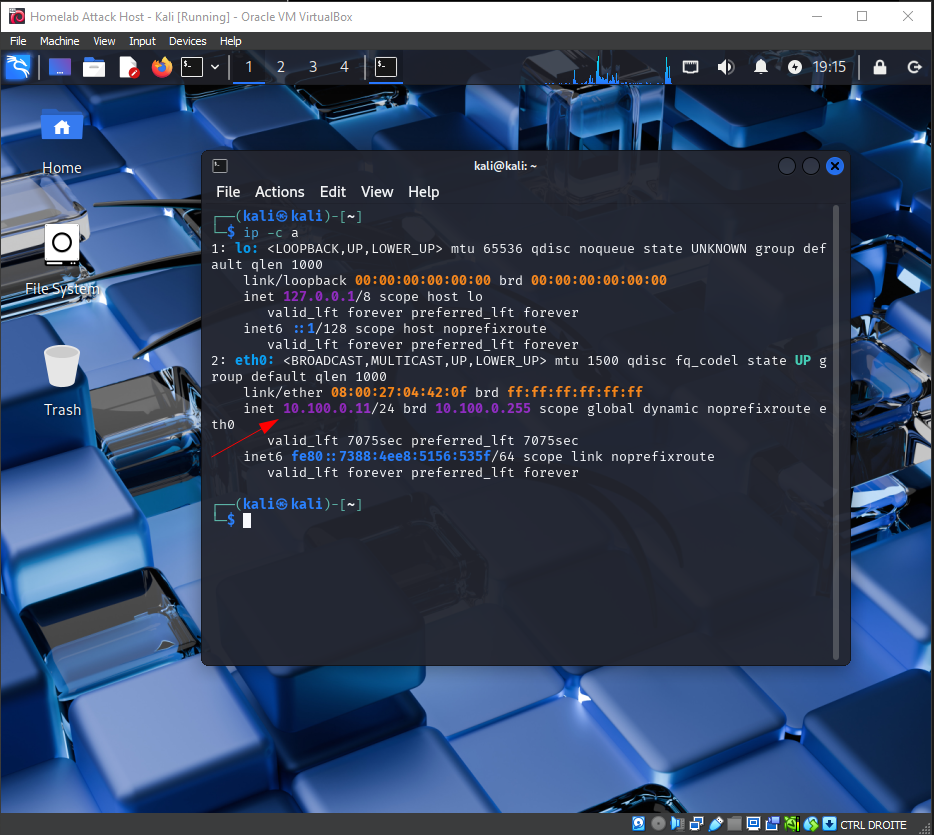
Task: Click the VirtualBox display status icon
Action: (x=754, y=824)
